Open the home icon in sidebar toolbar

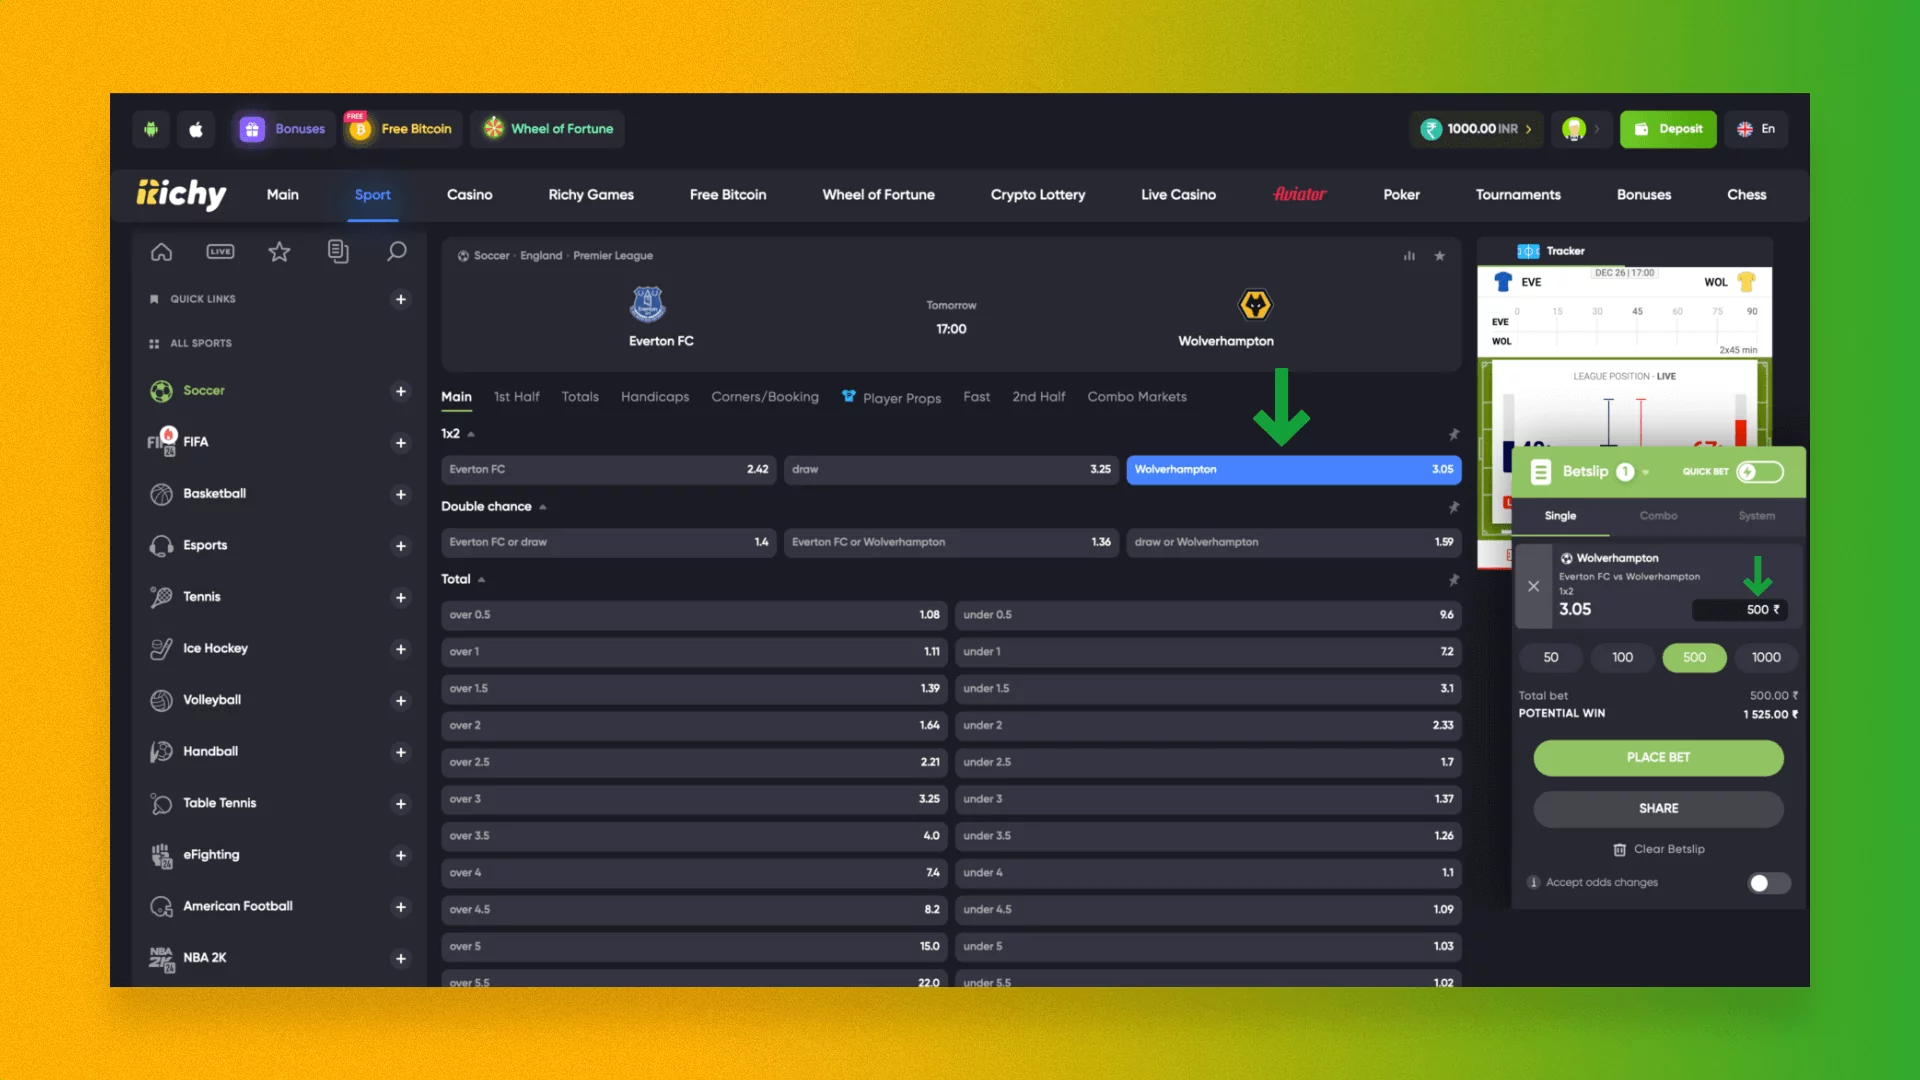pyautogui.click(x=161, y=251)
